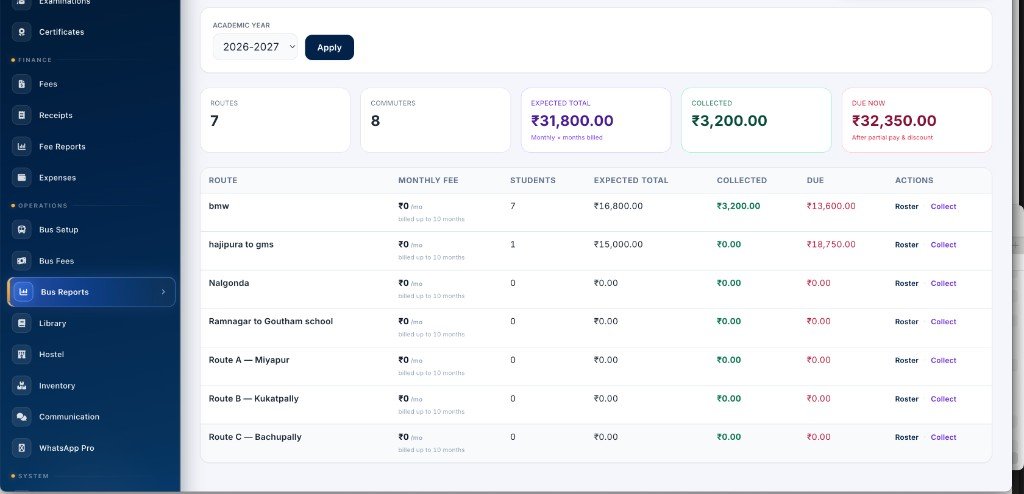Image resolution: width=1024 pixels, height=494 pixels.
Task: Navigate to Fees menu label
Action: (x=48, y=84)
